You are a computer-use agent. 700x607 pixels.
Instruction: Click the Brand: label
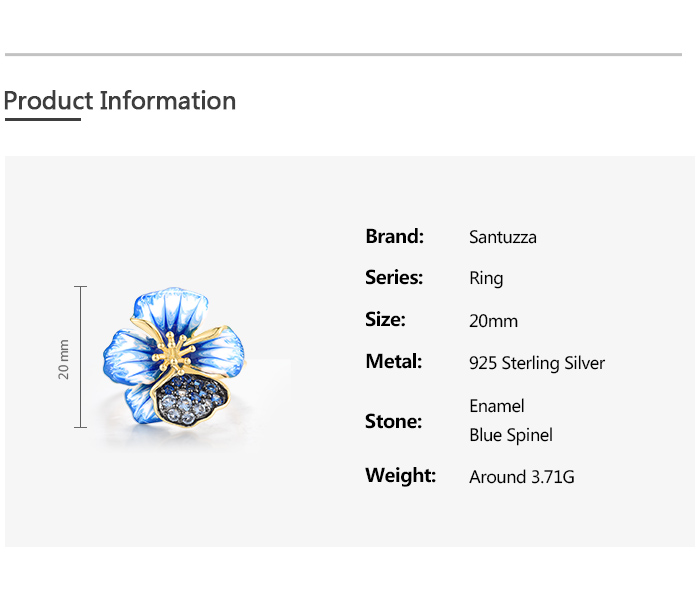tap(394, 236)
